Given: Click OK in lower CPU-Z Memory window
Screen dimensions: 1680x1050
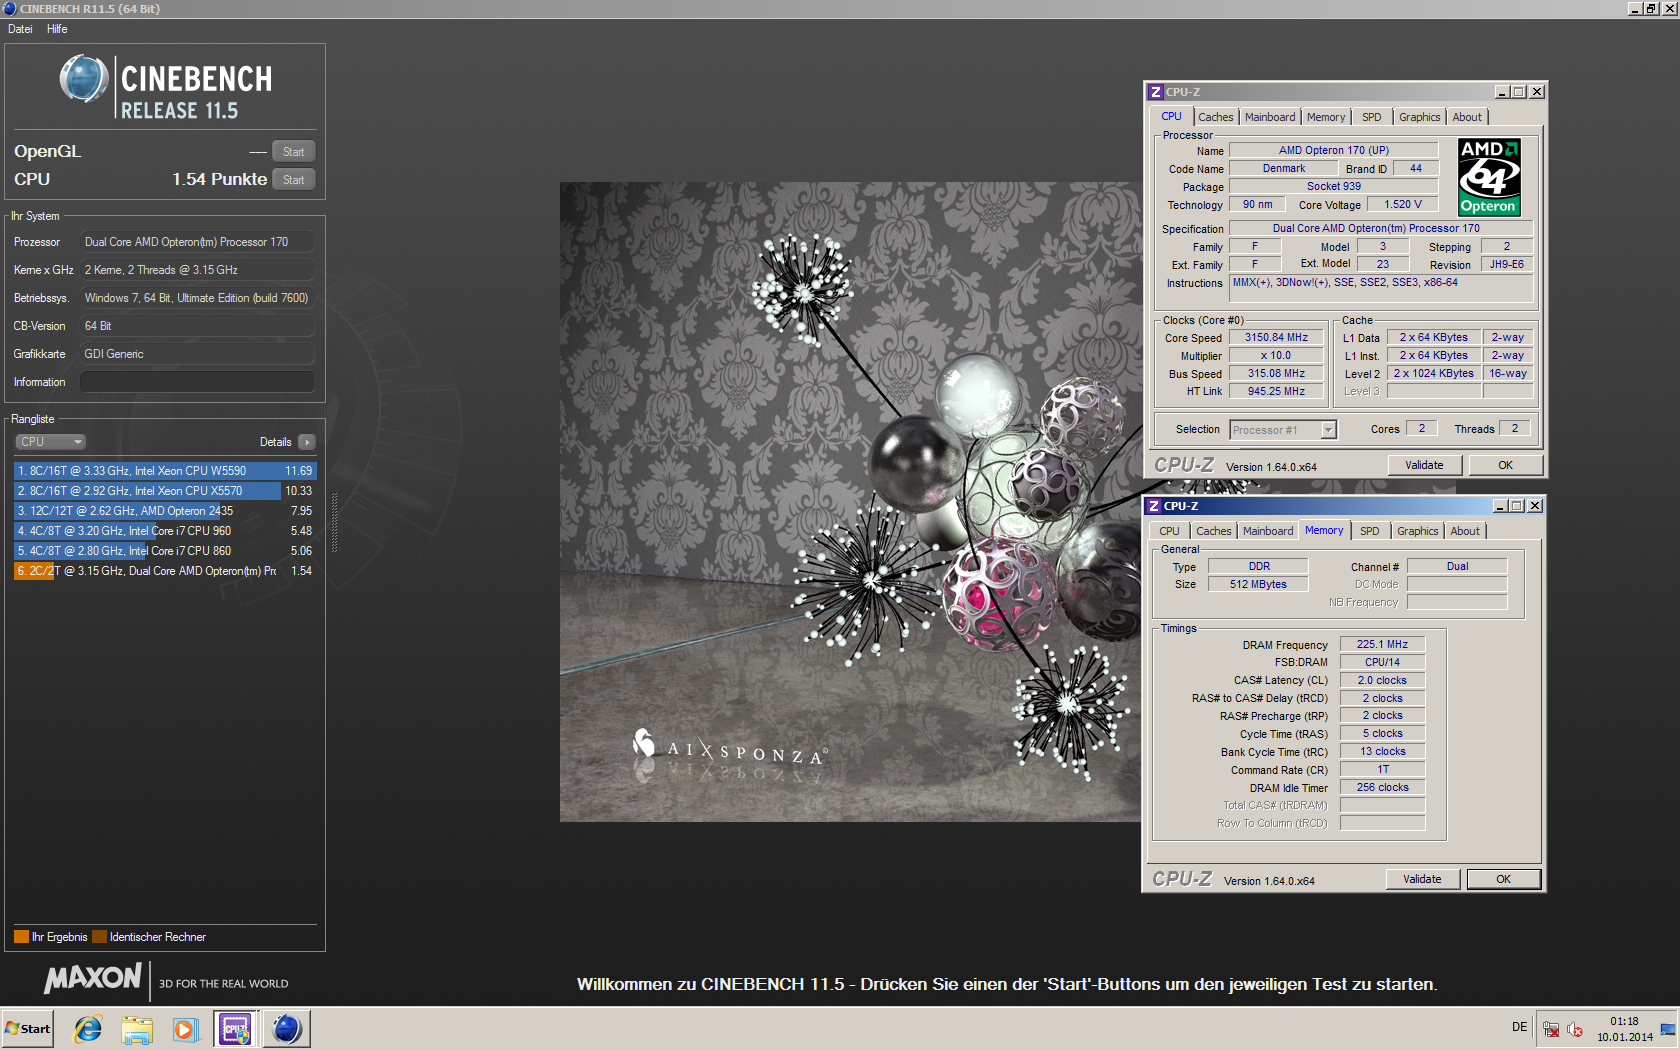Looking at the screenshot, I should pos(1503,879).
